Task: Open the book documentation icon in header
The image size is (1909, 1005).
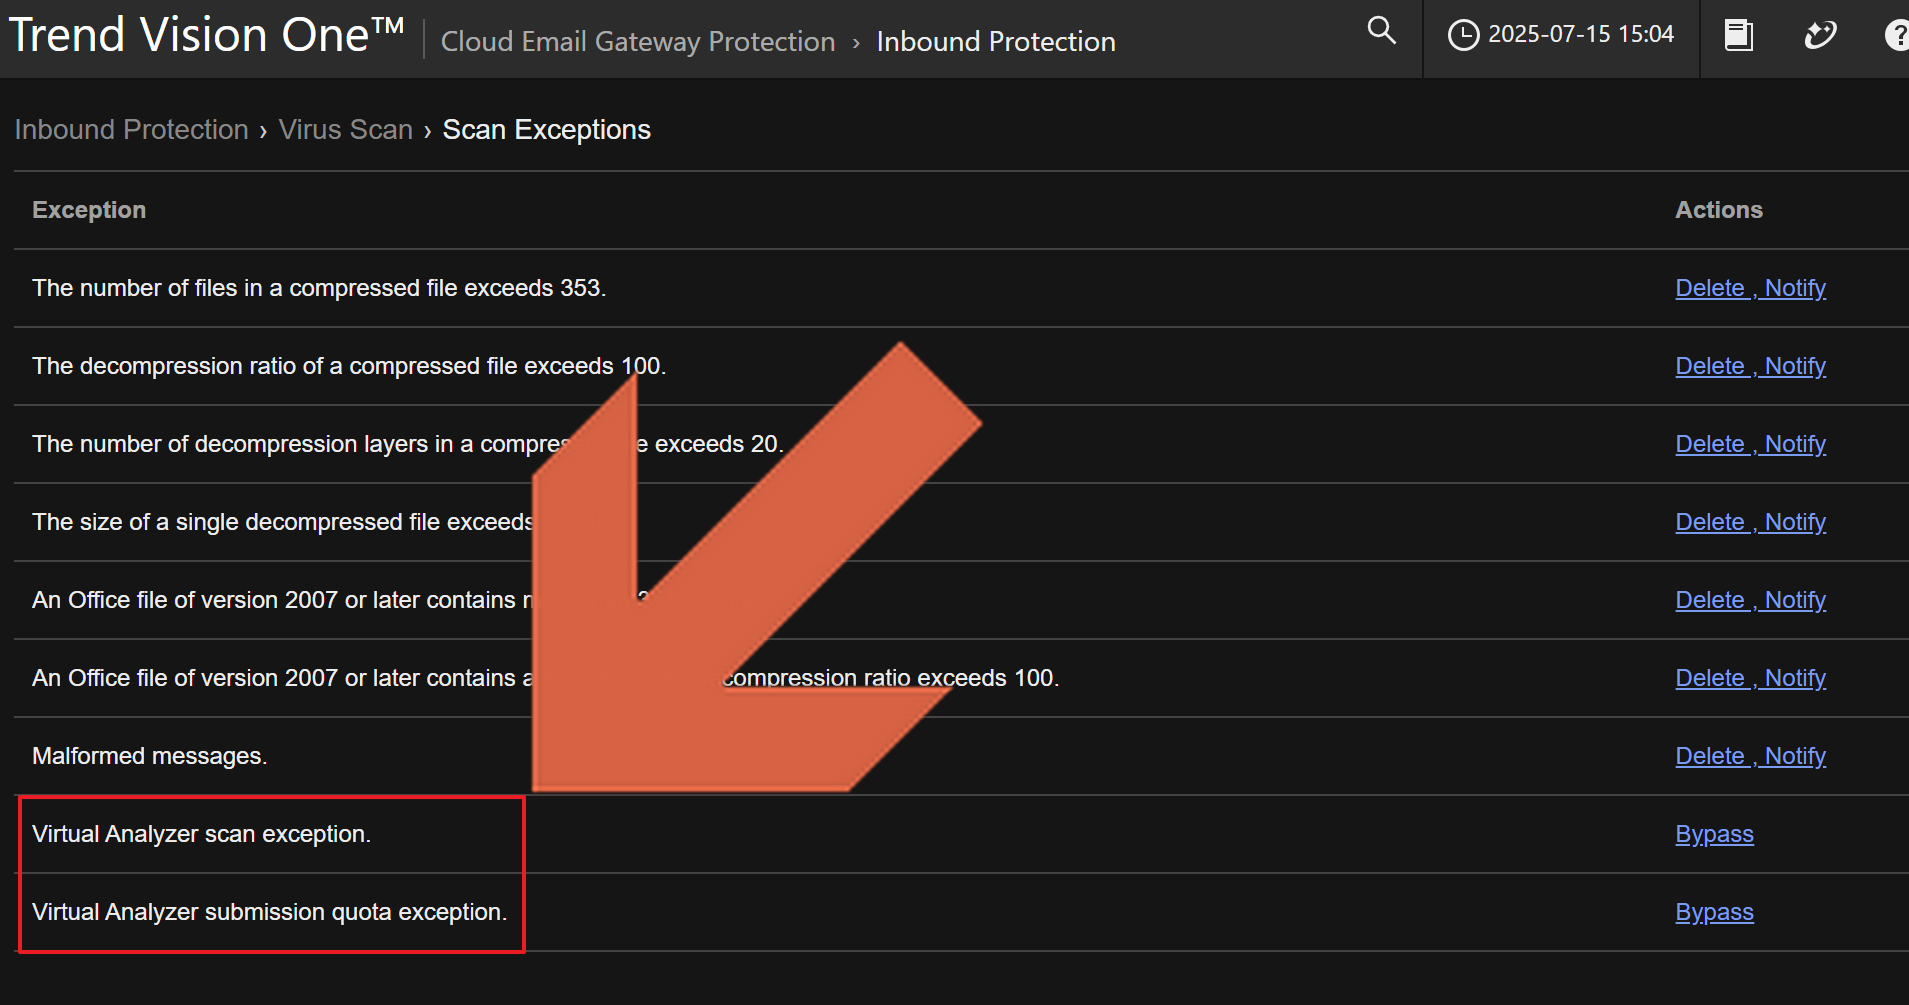Action: [1738, 35]
